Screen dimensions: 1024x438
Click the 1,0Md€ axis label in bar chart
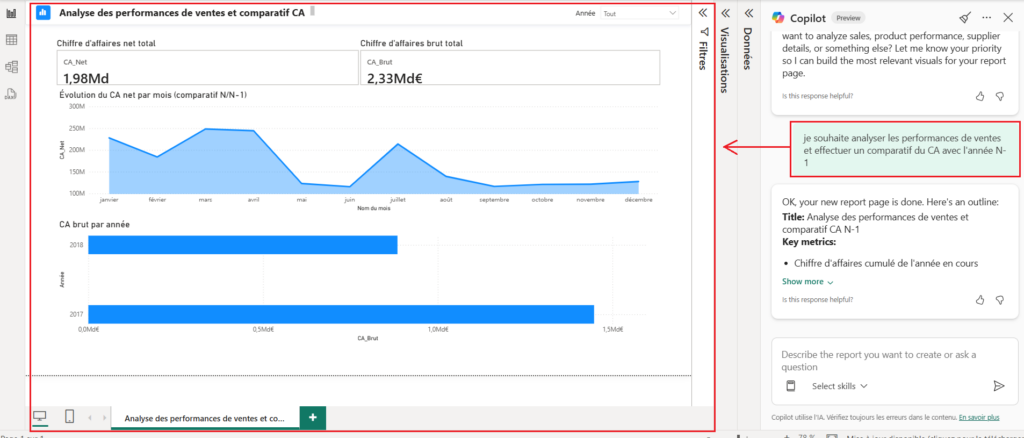(438, 330)
